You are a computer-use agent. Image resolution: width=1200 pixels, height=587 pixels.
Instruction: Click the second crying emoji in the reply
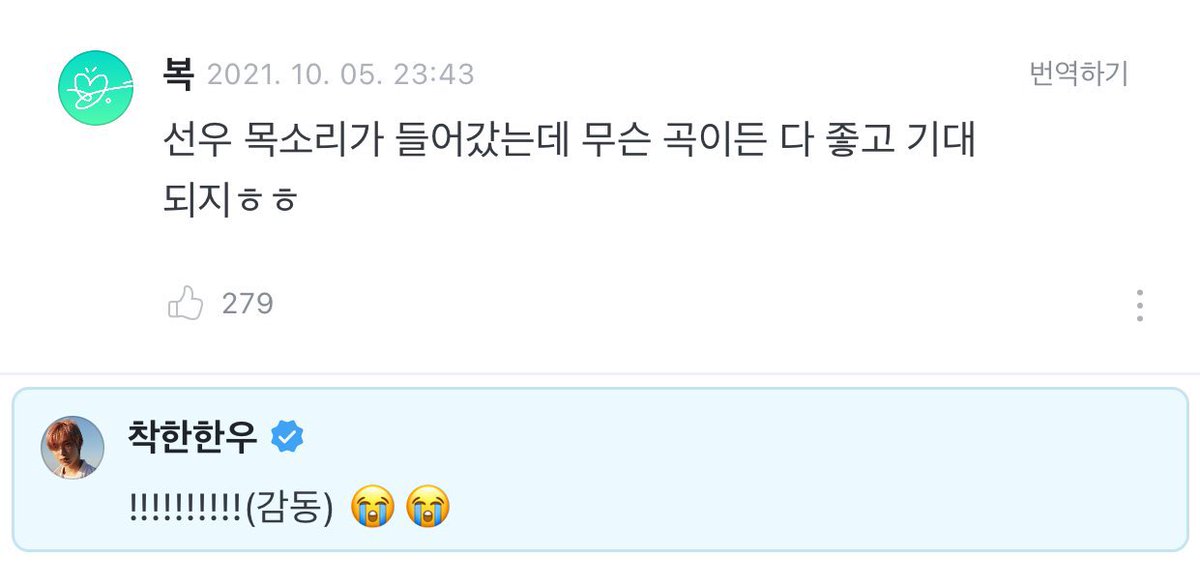click(429, 508)
